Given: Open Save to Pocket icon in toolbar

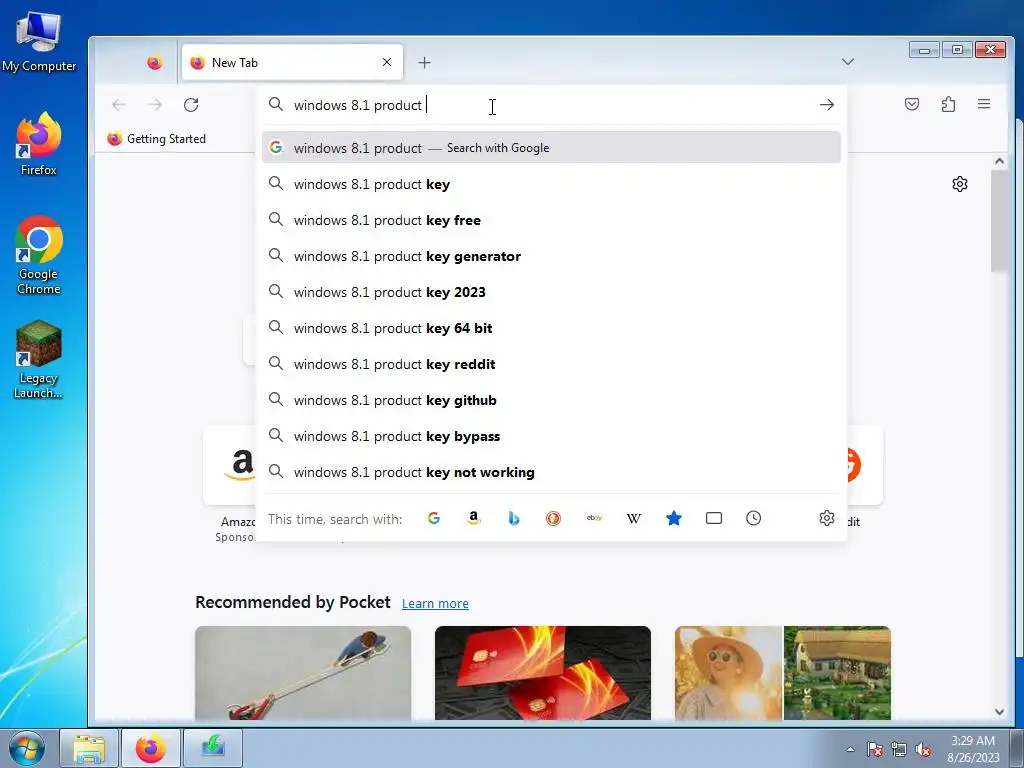Looking at the screenshot, I should point(912,104).
